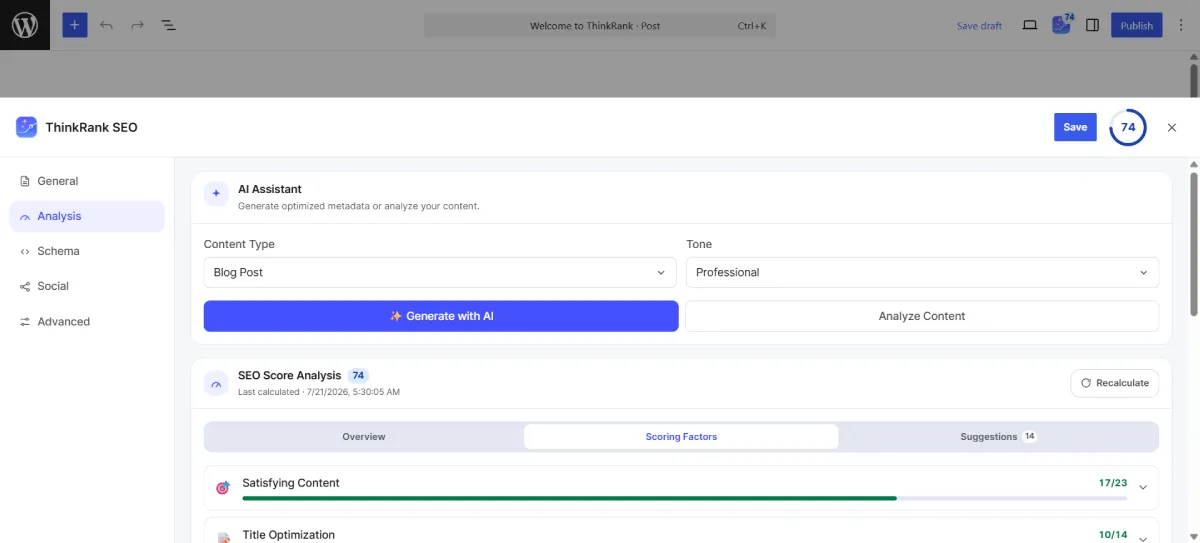The image size is (1200, 543).
Task: Open the Content Type dropdown
Action: [440, 272]
